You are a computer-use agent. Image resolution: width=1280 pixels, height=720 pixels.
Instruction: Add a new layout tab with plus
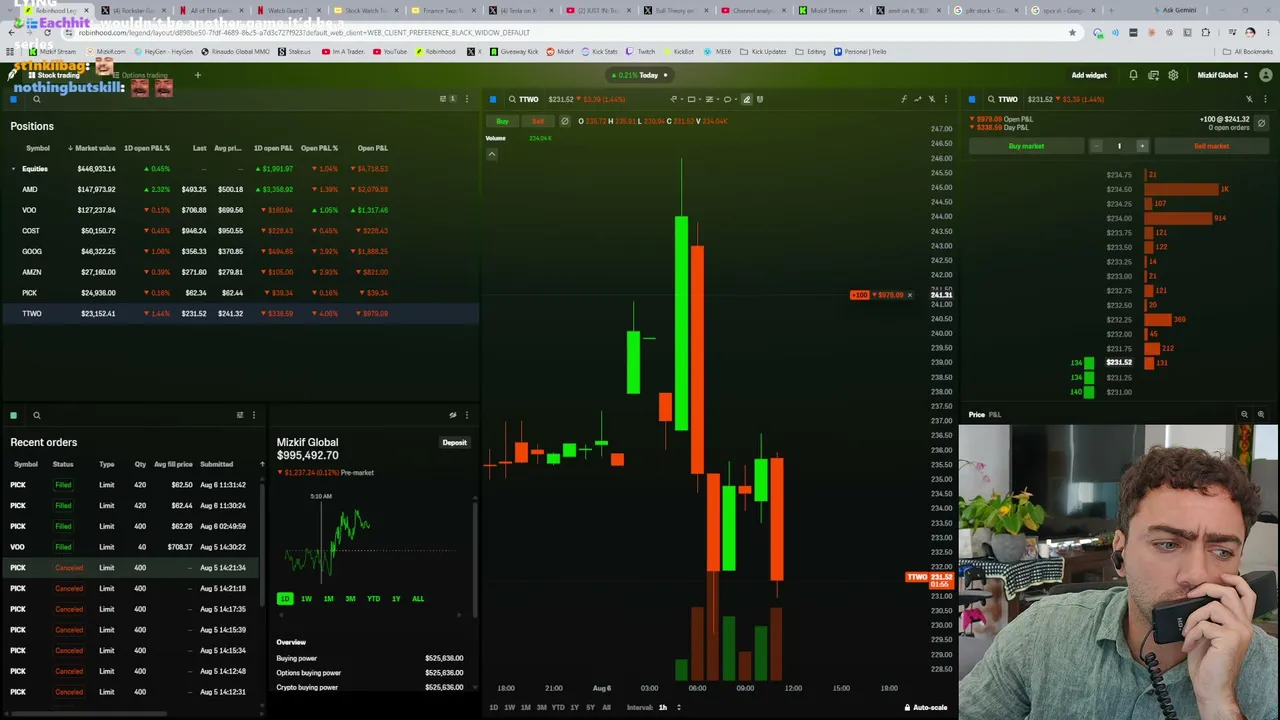[197, 75]
